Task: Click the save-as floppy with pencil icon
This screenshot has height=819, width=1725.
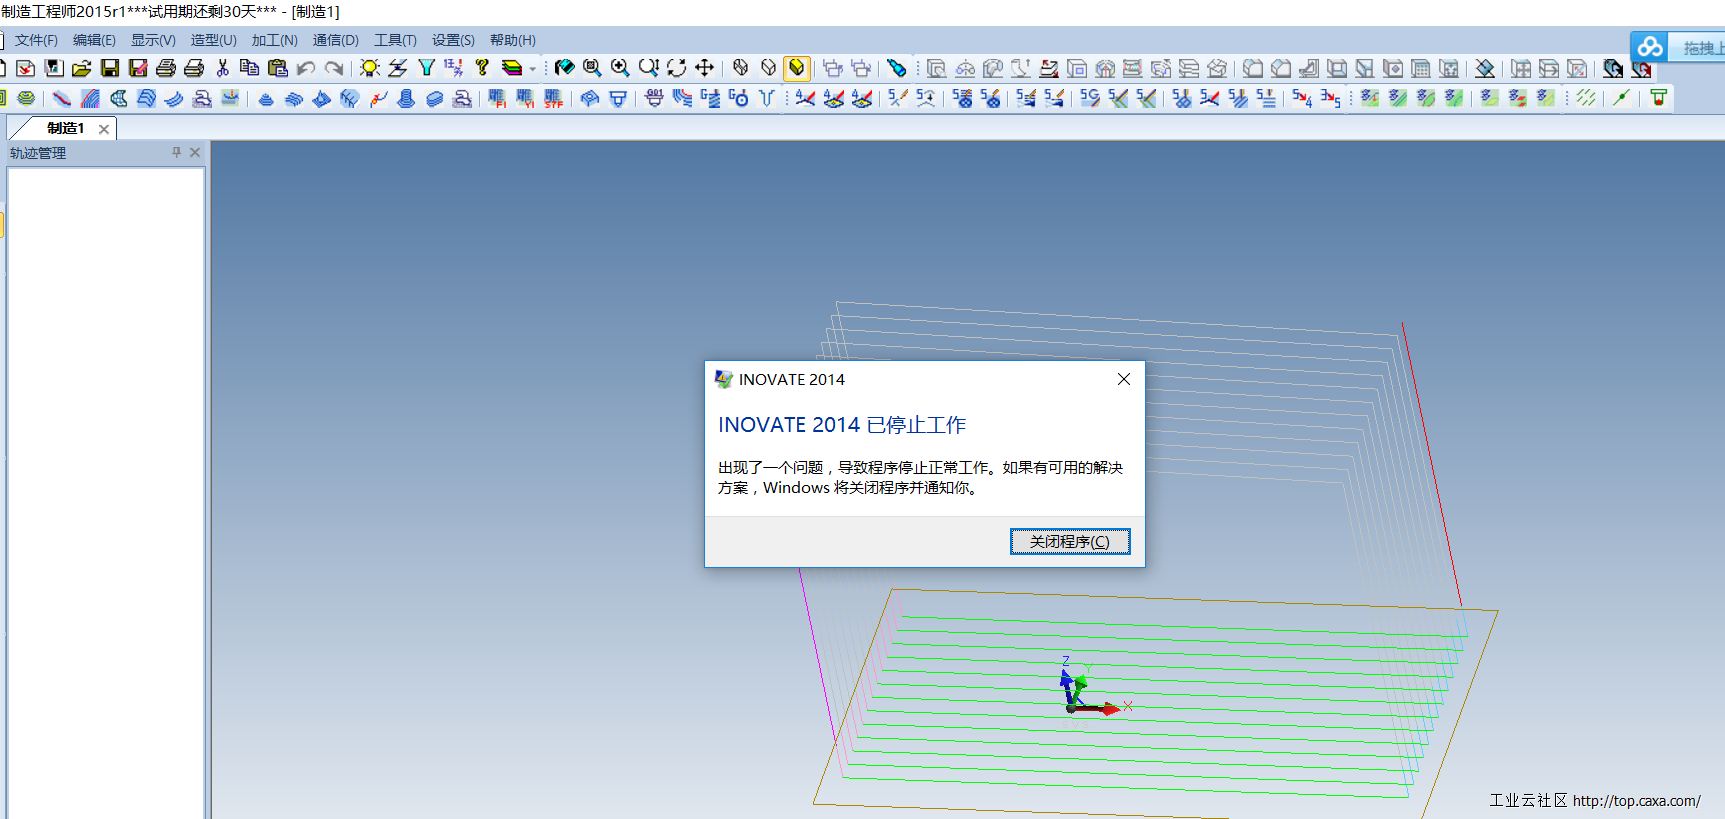Action: [138, 68]
